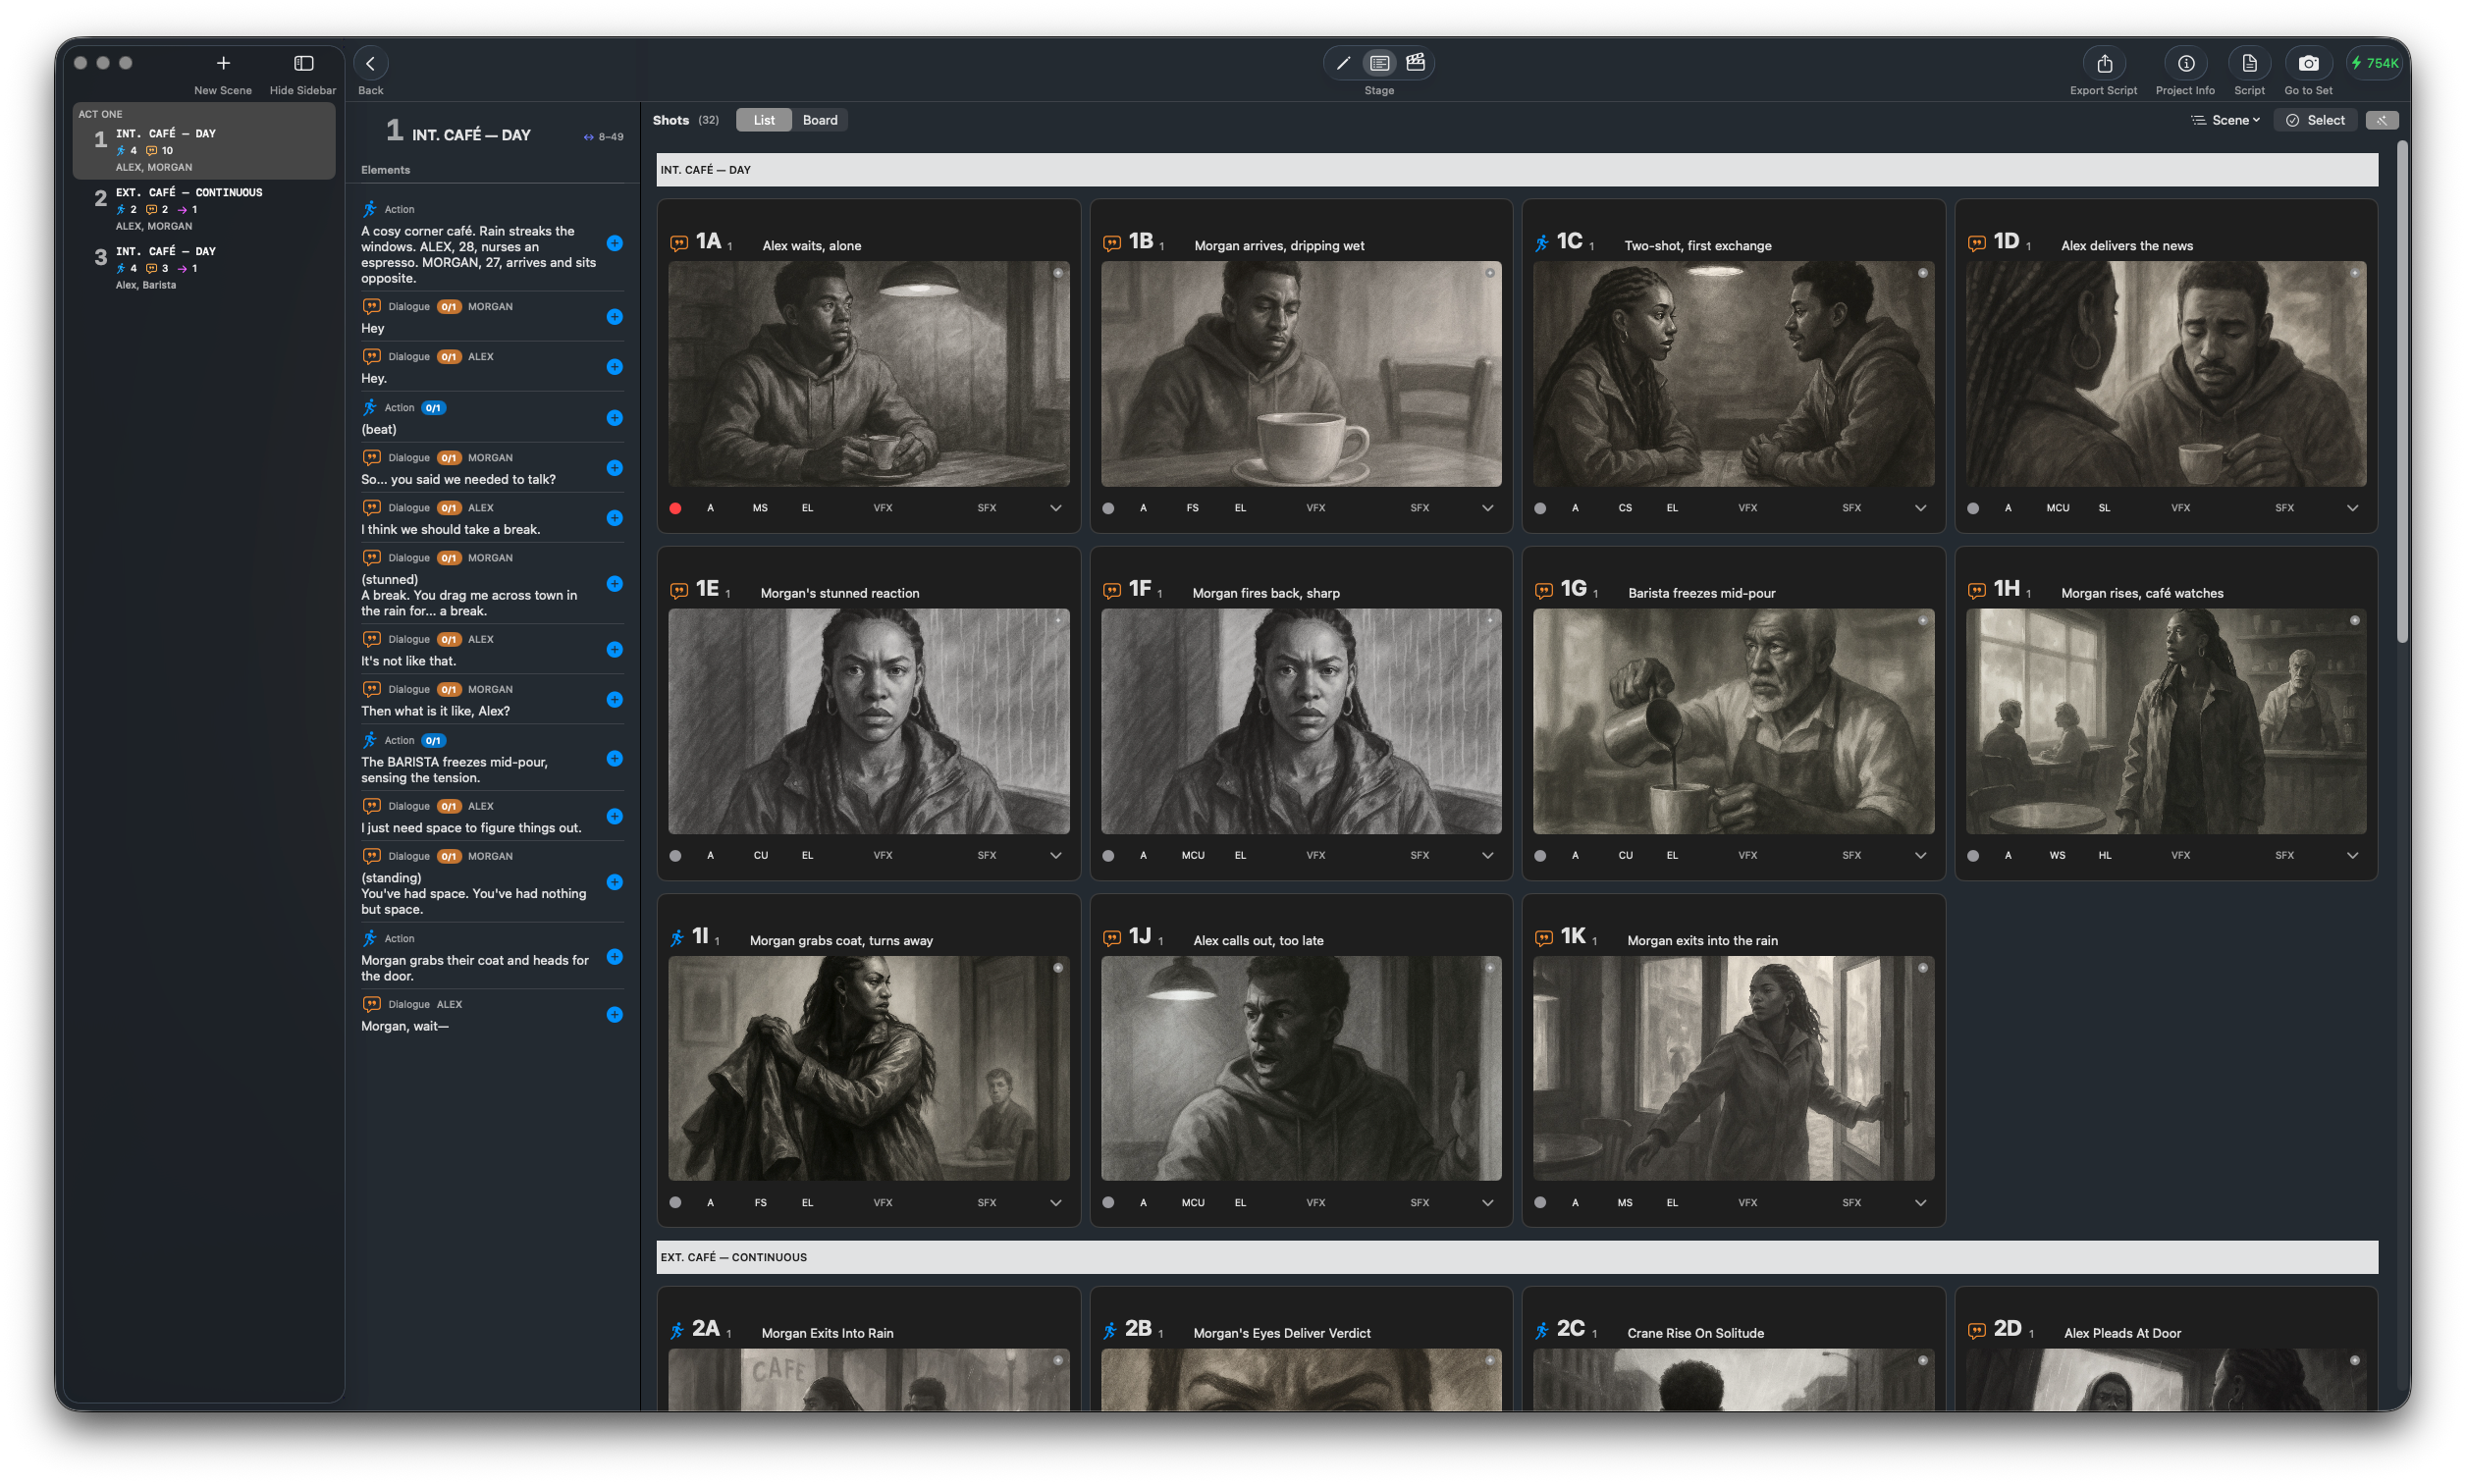Click the VFX label on shot 1B

coord(1315,508)
